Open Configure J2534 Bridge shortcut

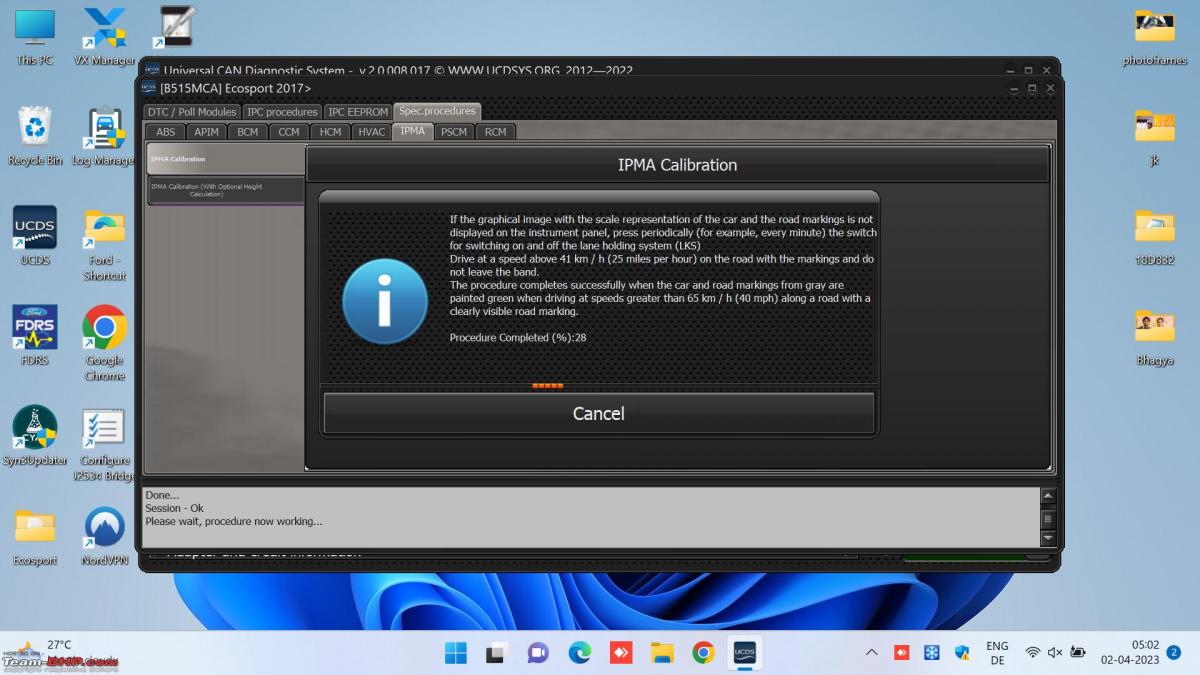click(x=105, y=444)
